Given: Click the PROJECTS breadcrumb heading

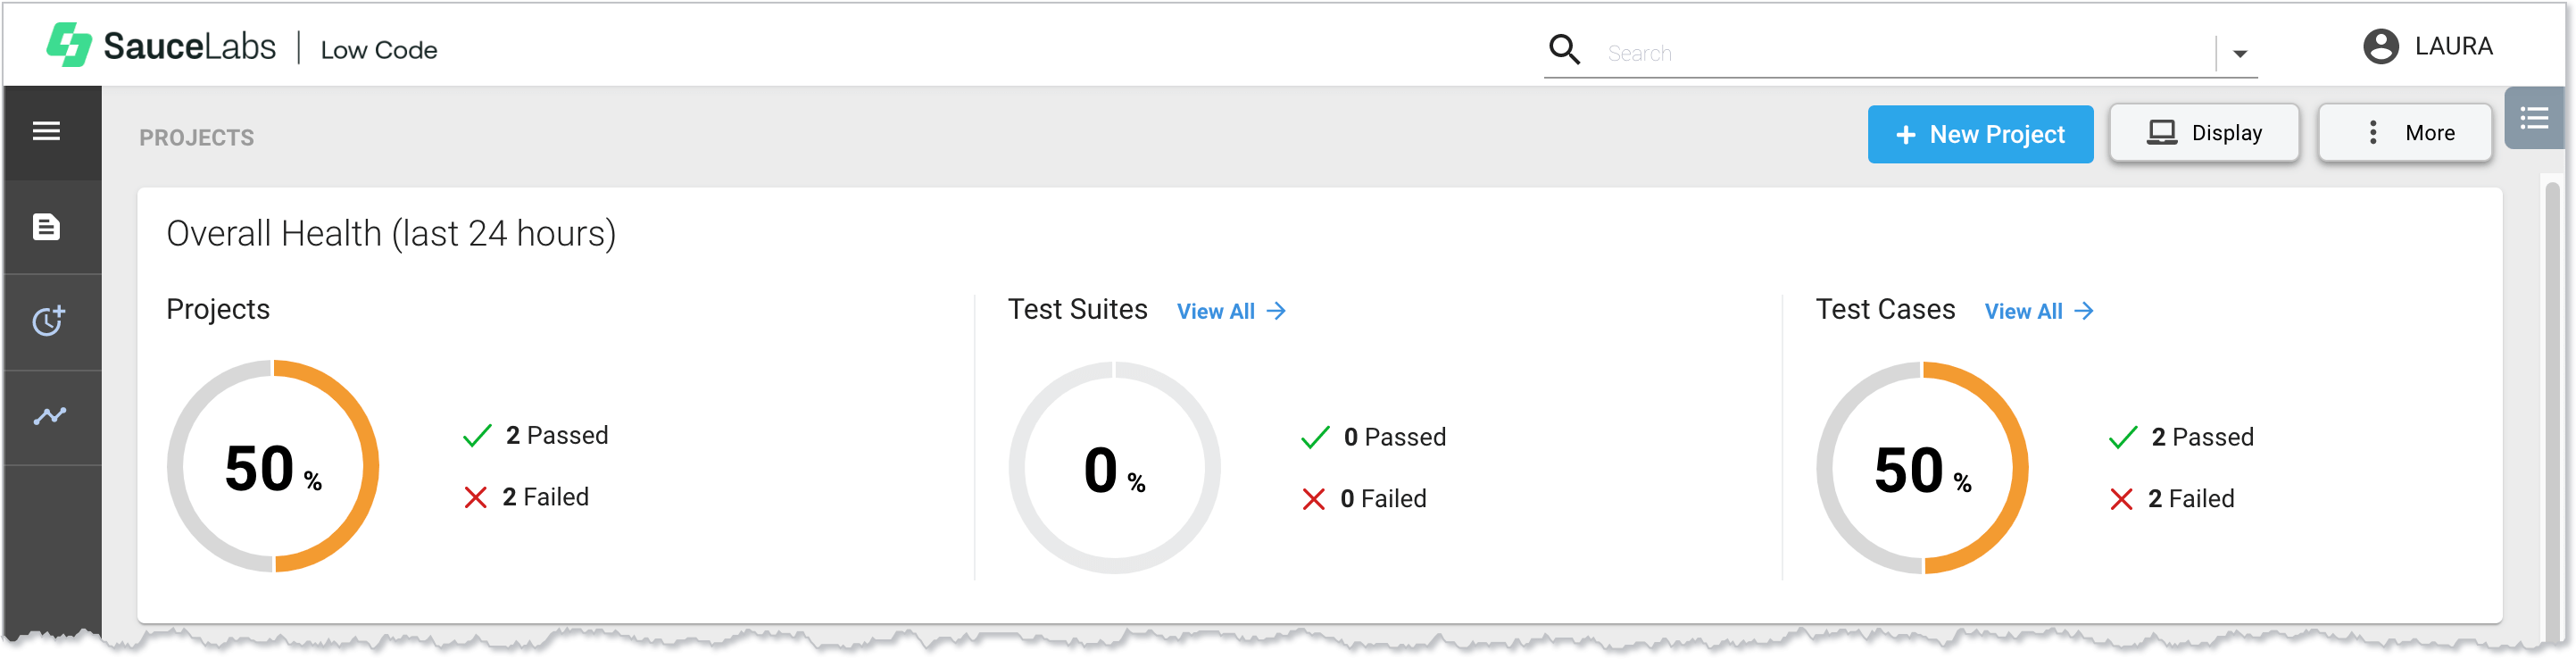Looking at the screenshot, I should point(196,138).
